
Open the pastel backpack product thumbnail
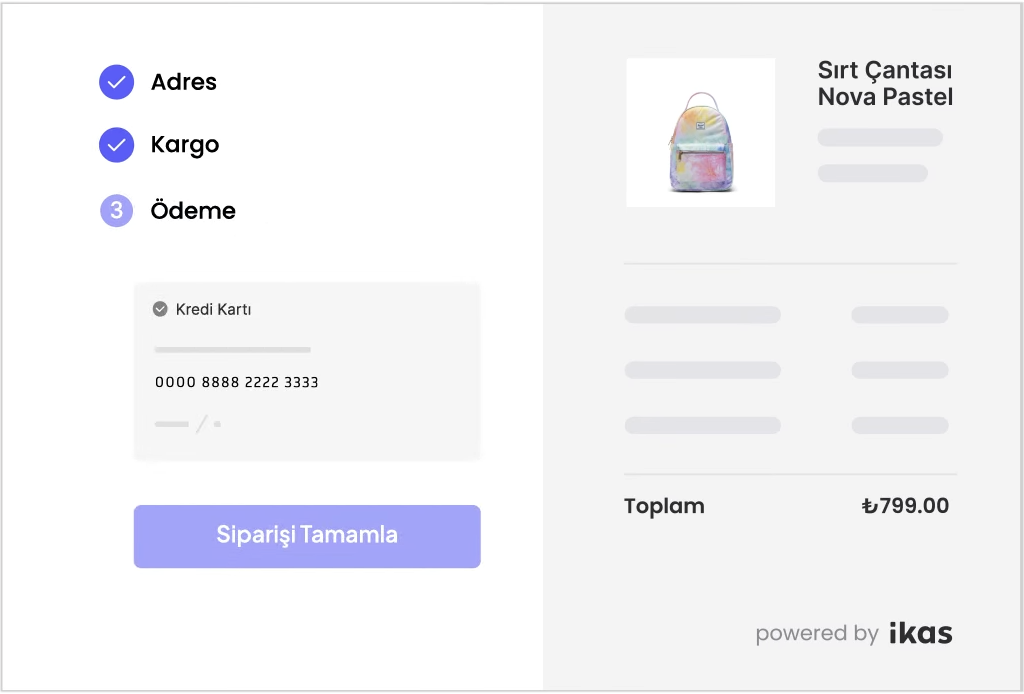(700, 133)
